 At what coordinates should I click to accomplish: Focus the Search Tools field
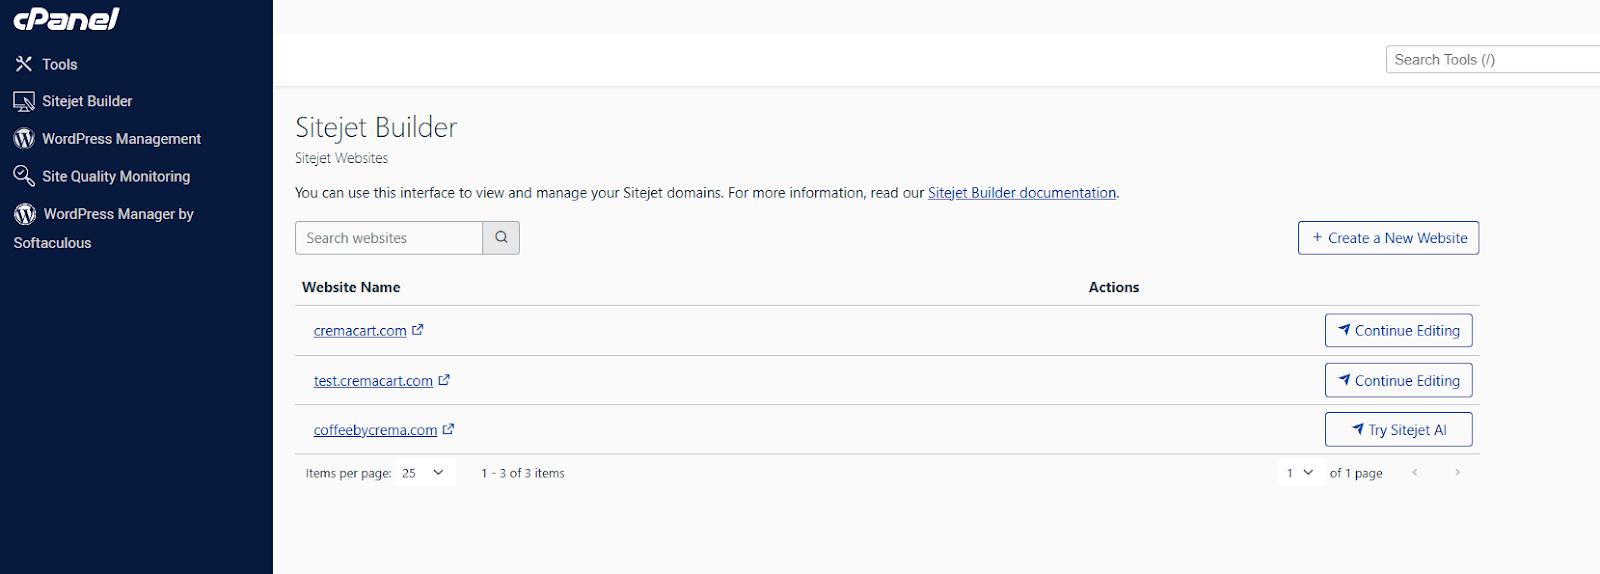(1493, 59)
